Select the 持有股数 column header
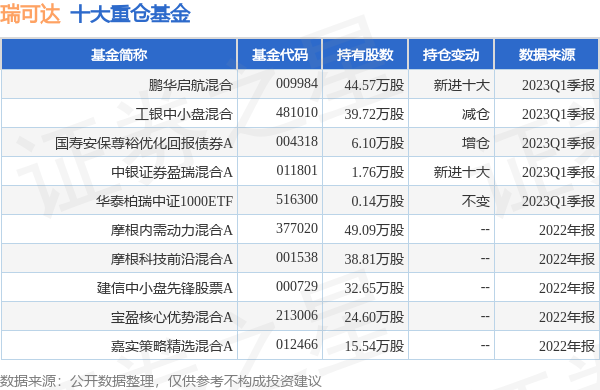Screen dimensions: 600x390 pyautogui.click(x=365, y=55)
